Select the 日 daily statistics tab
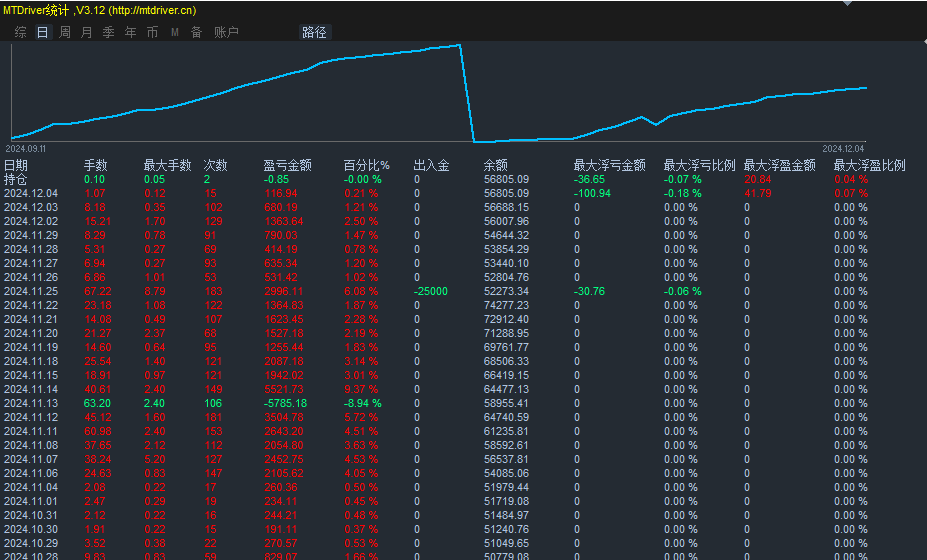 [x=42, y=32]
